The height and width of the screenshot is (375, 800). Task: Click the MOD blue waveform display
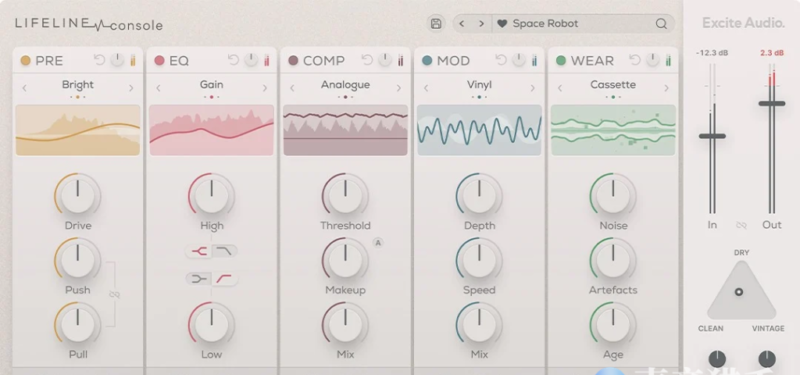pyautogui.click(x=479, y=130)
